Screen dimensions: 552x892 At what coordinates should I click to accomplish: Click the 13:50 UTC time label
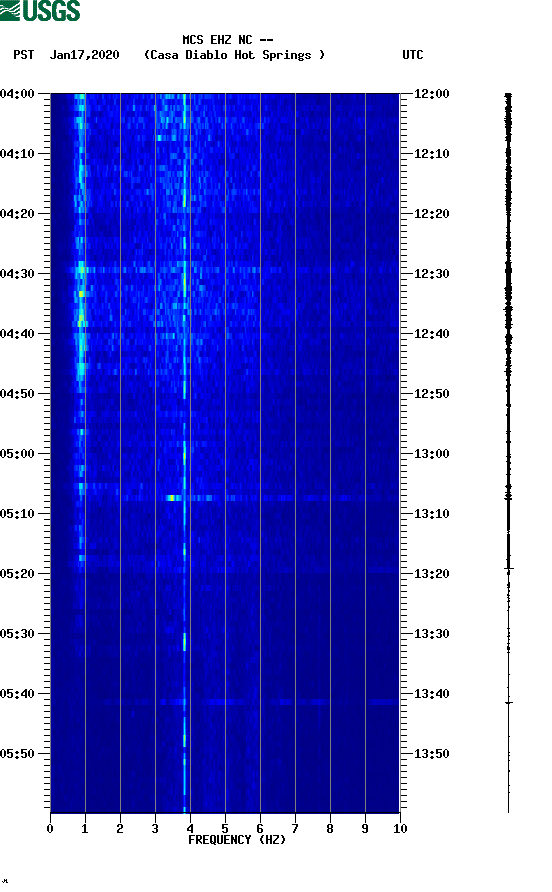pos(432,754)
